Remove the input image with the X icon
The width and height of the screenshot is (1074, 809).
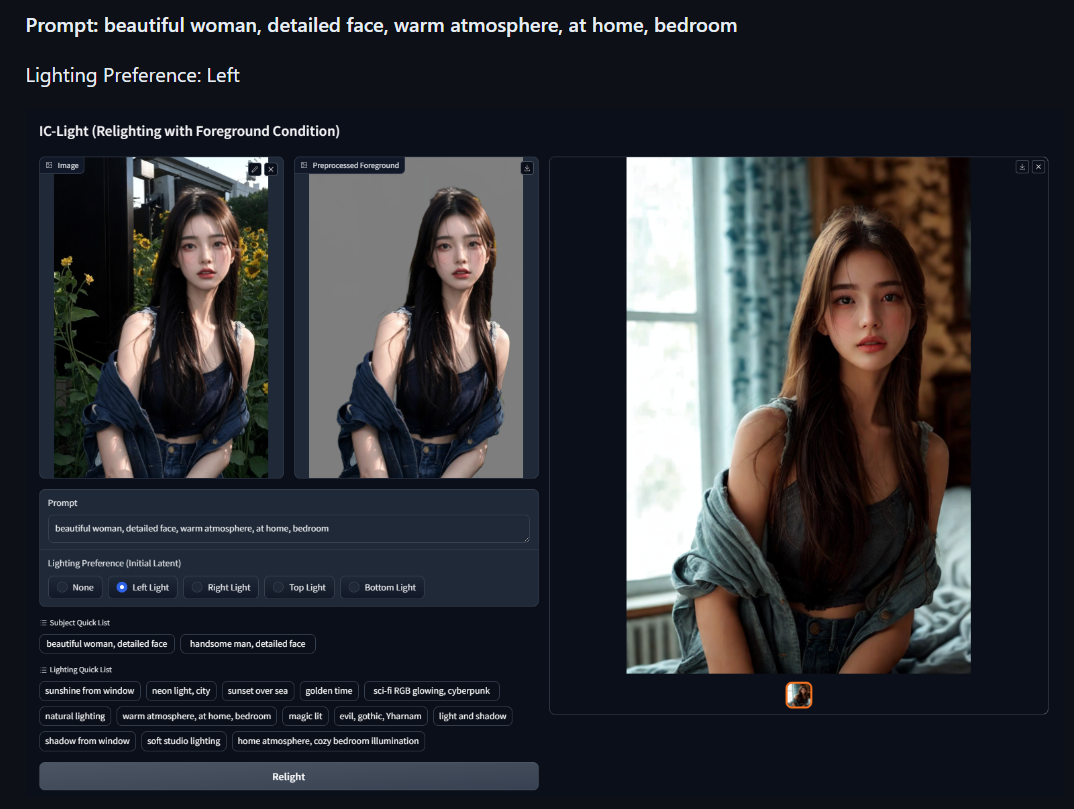click(x=271, y=169)
